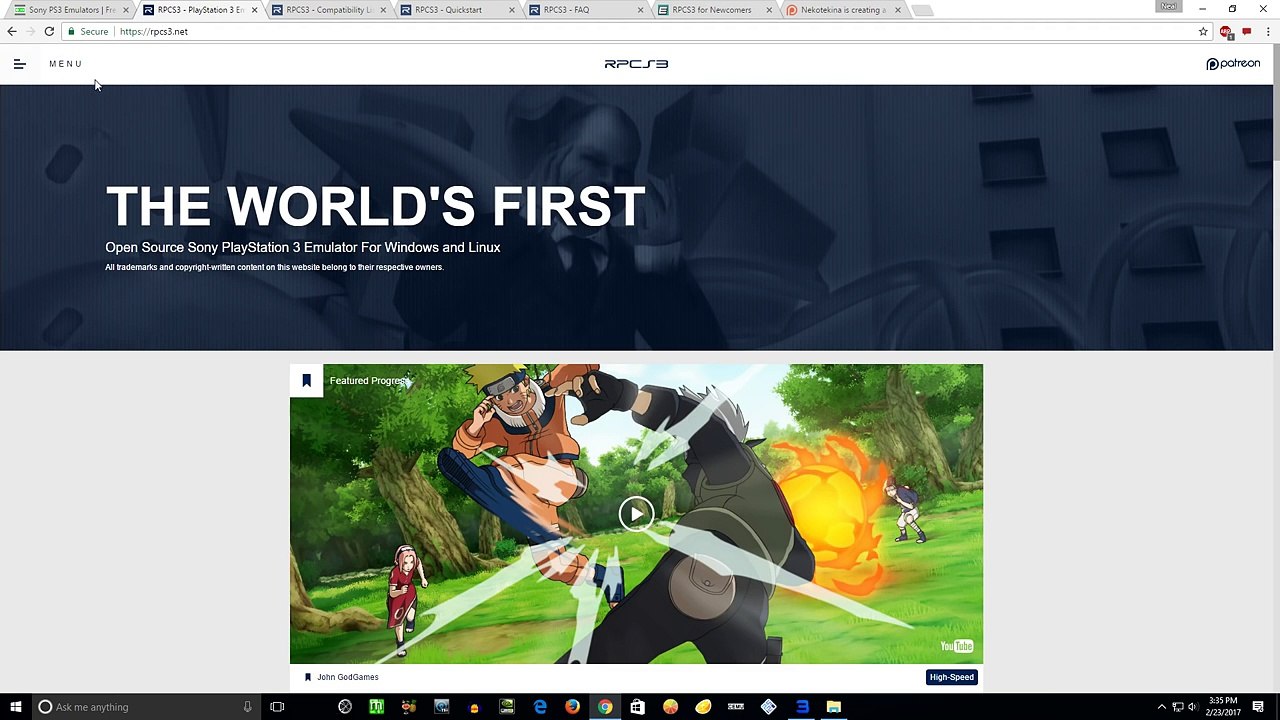The width and height of the screenshot is (1280, 720).
Task: Open Microsoft Edge from the taskbar
Action: click(540, 707)
